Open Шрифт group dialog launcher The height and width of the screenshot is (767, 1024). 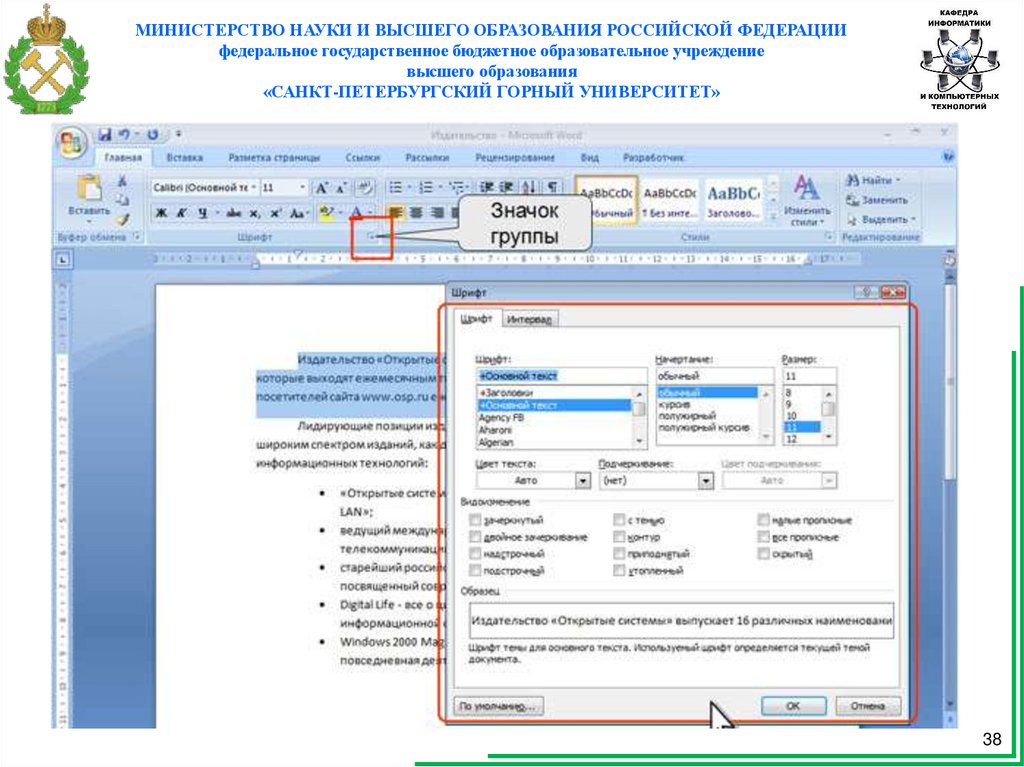point(372,238)
